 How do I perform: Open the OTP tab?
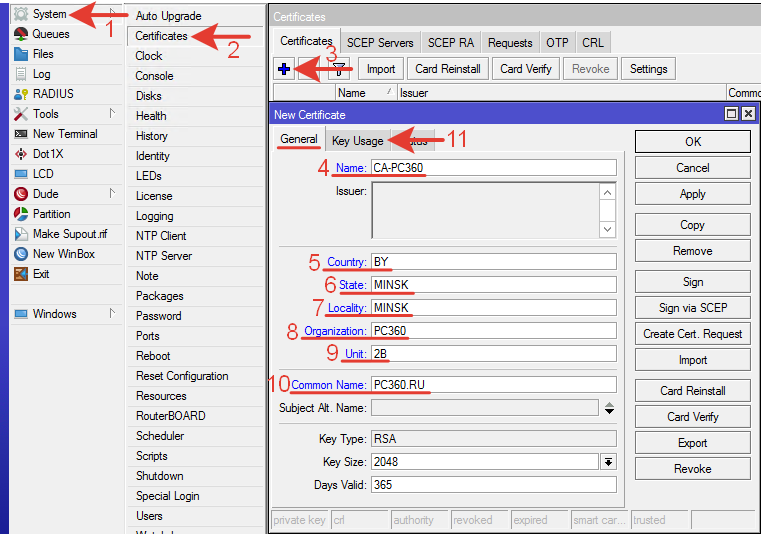tap(557, 43)
